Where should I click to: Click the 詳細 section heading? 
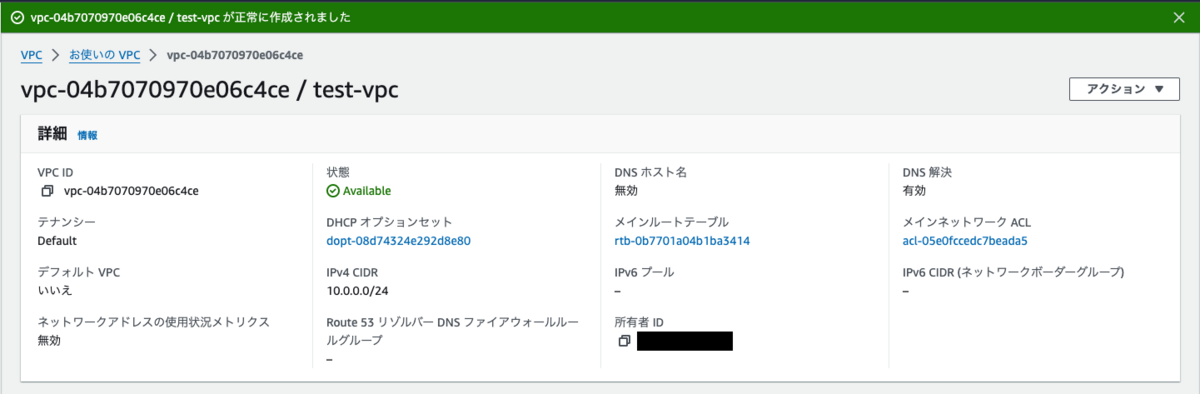pyautogui.click(x=52, y=134)
